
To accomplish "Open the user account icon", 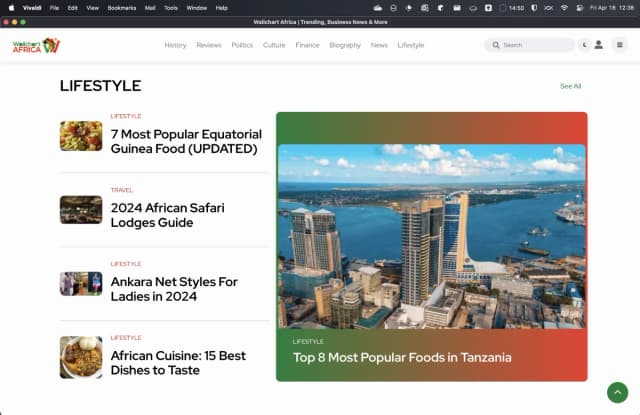I will click(598, 45).
